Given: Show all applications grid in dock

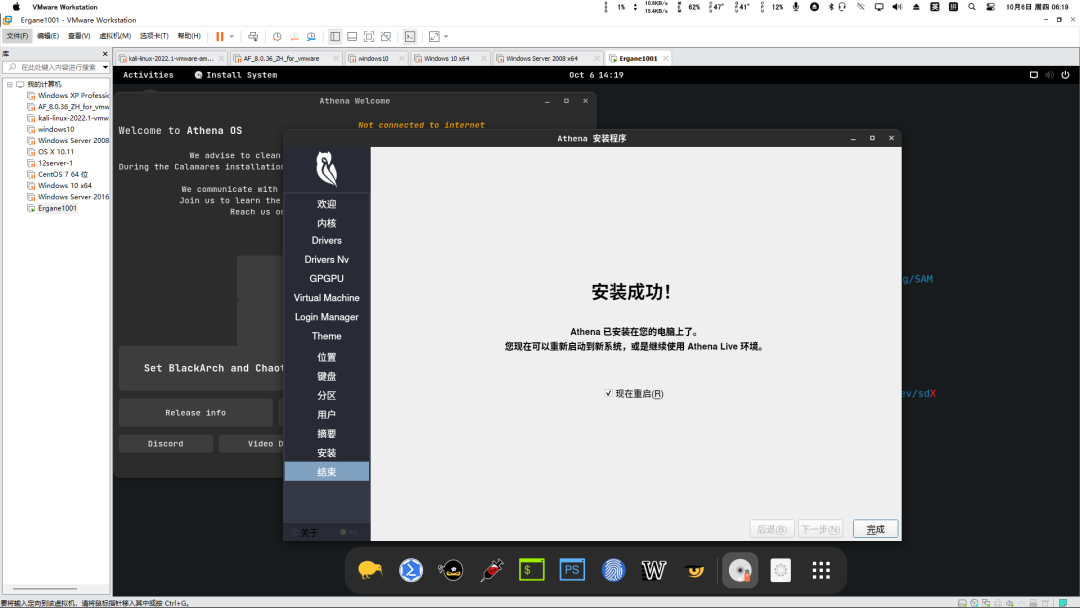Looking at the screenshot, I should click(x=821, y=570).
